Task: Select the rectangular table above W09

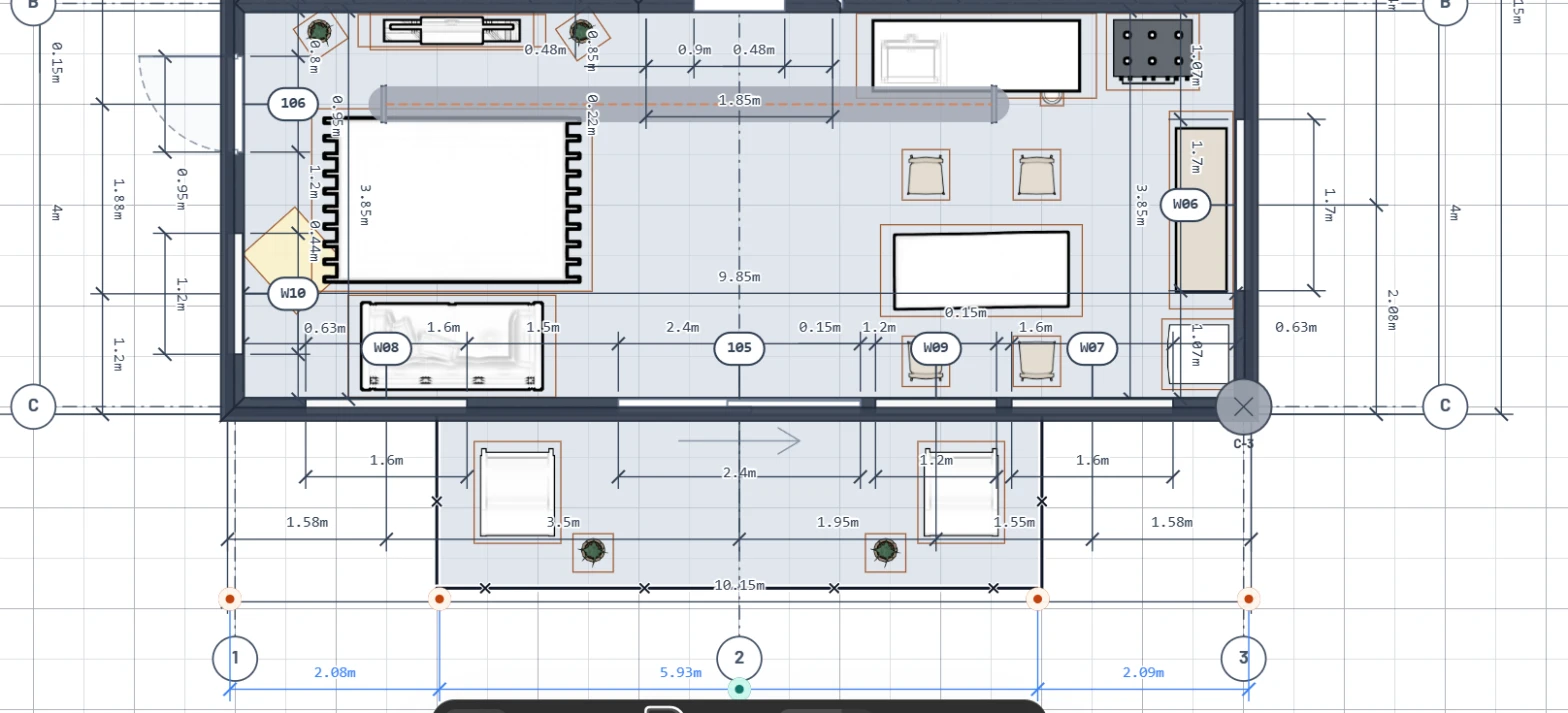Action: point(981,271)
